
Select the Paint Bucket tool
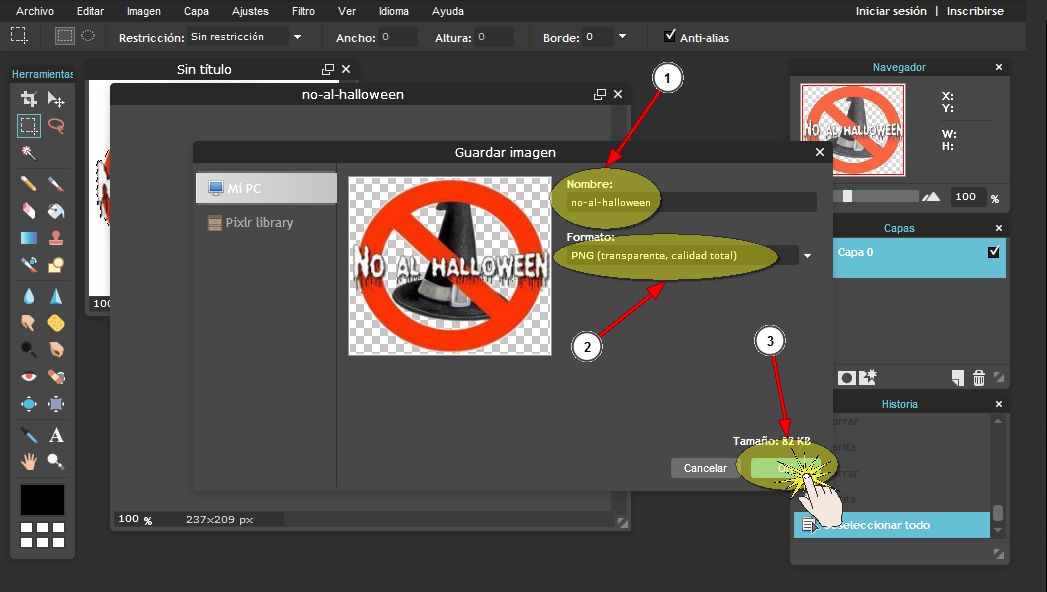point(57,211)
